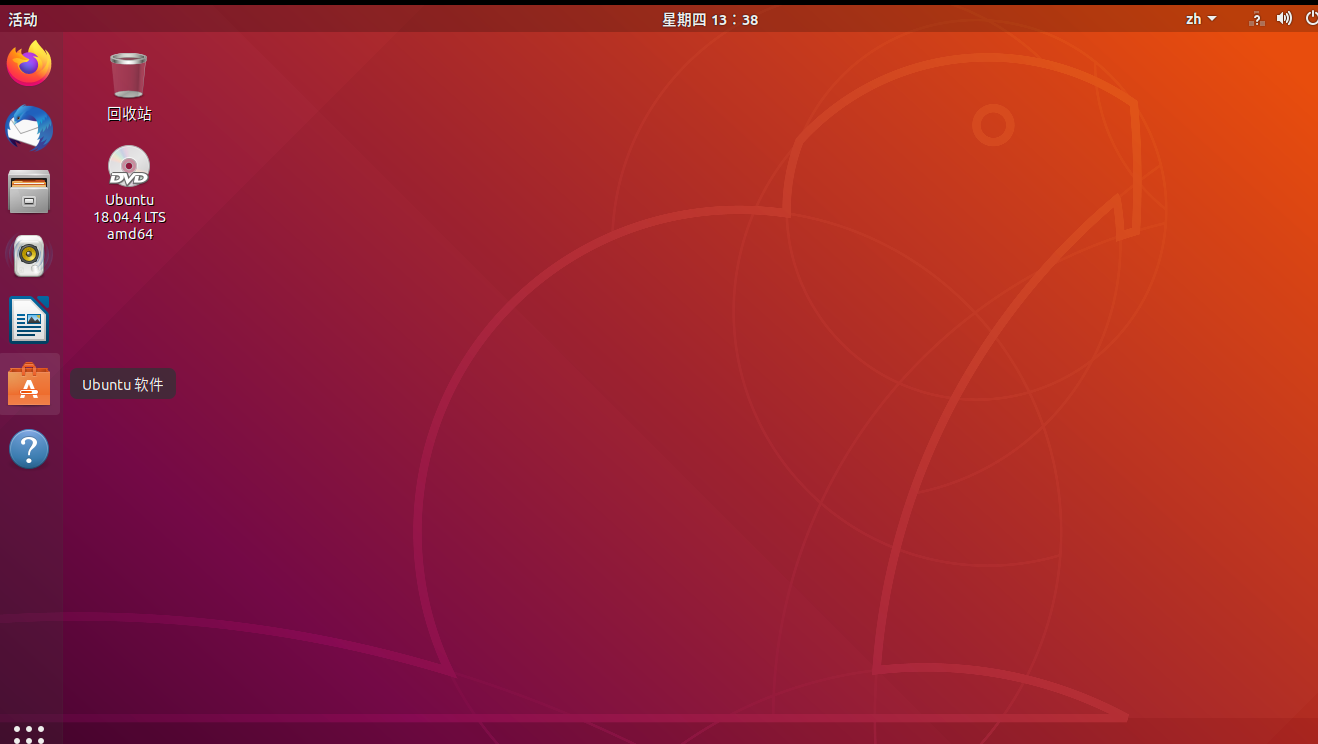Open the power/system icon on top bar
Image resolution: width=1318 pixels, height=744 pixels.
(1309, 18)
